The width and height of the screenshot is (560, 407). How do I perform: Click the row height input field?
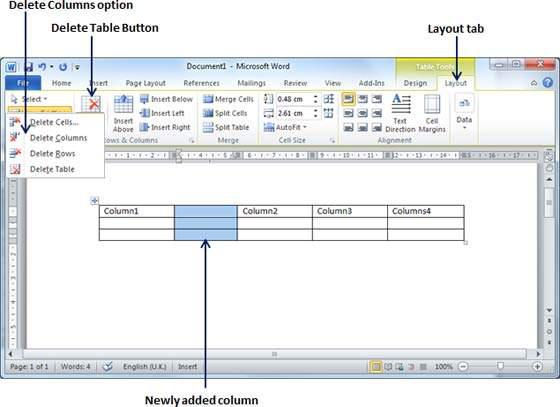[295, 99]
